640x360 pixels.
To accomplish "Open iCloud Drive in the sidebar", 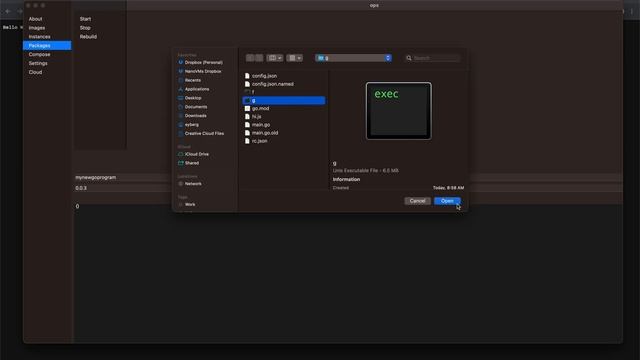I will tap(196, 154).
